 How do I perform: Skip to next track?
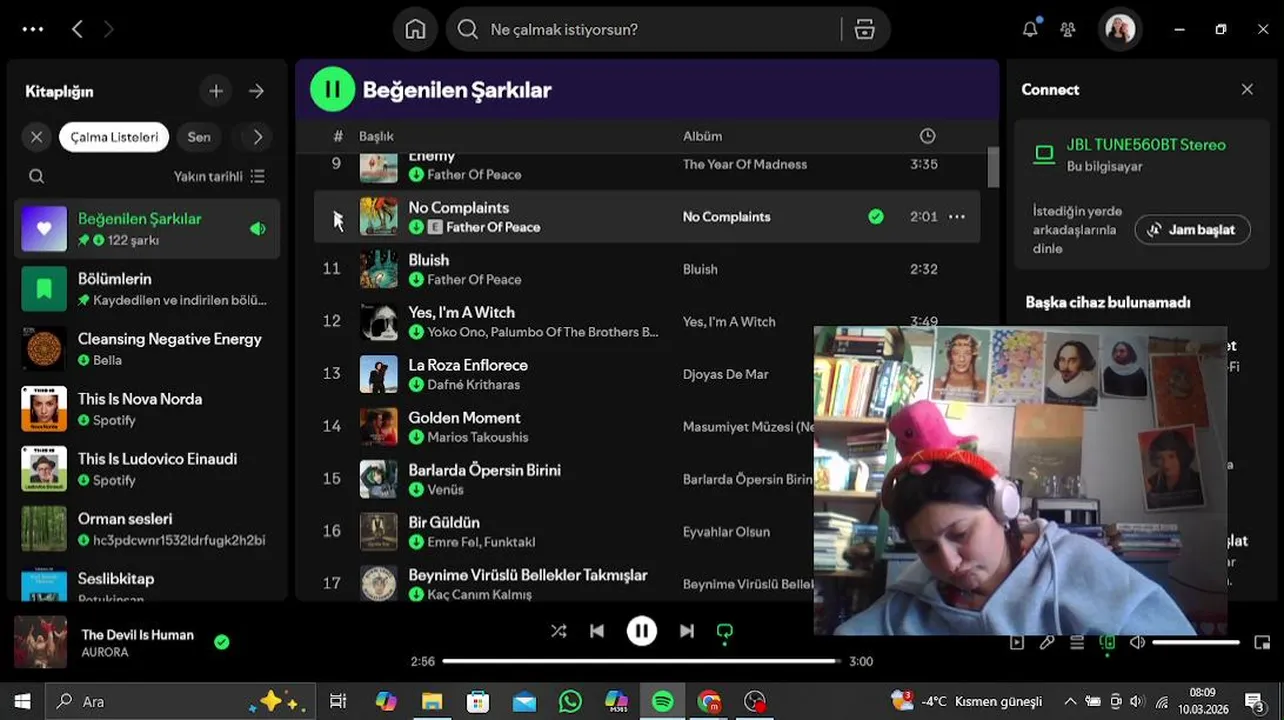tap(687, 631)
